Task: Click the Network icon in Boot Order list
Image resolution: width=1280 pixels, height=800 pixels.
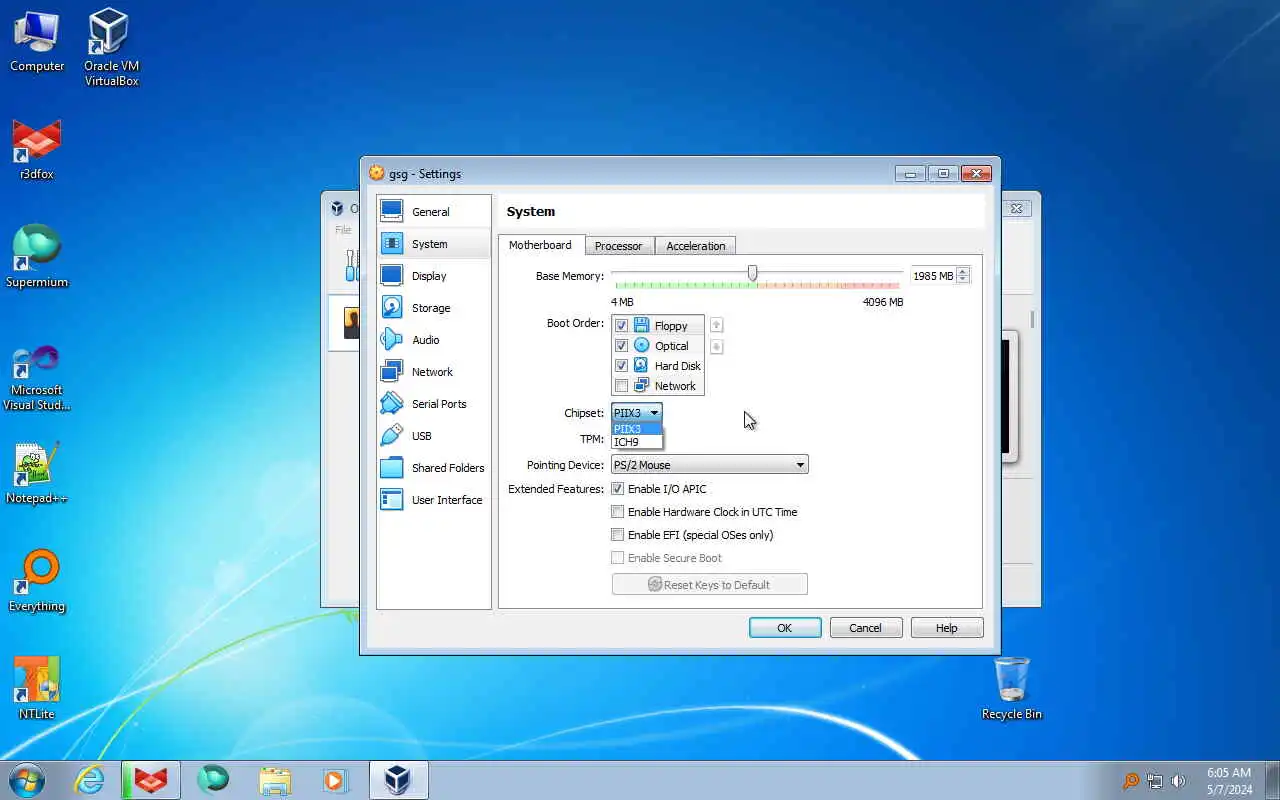Action: pos(642,385)
